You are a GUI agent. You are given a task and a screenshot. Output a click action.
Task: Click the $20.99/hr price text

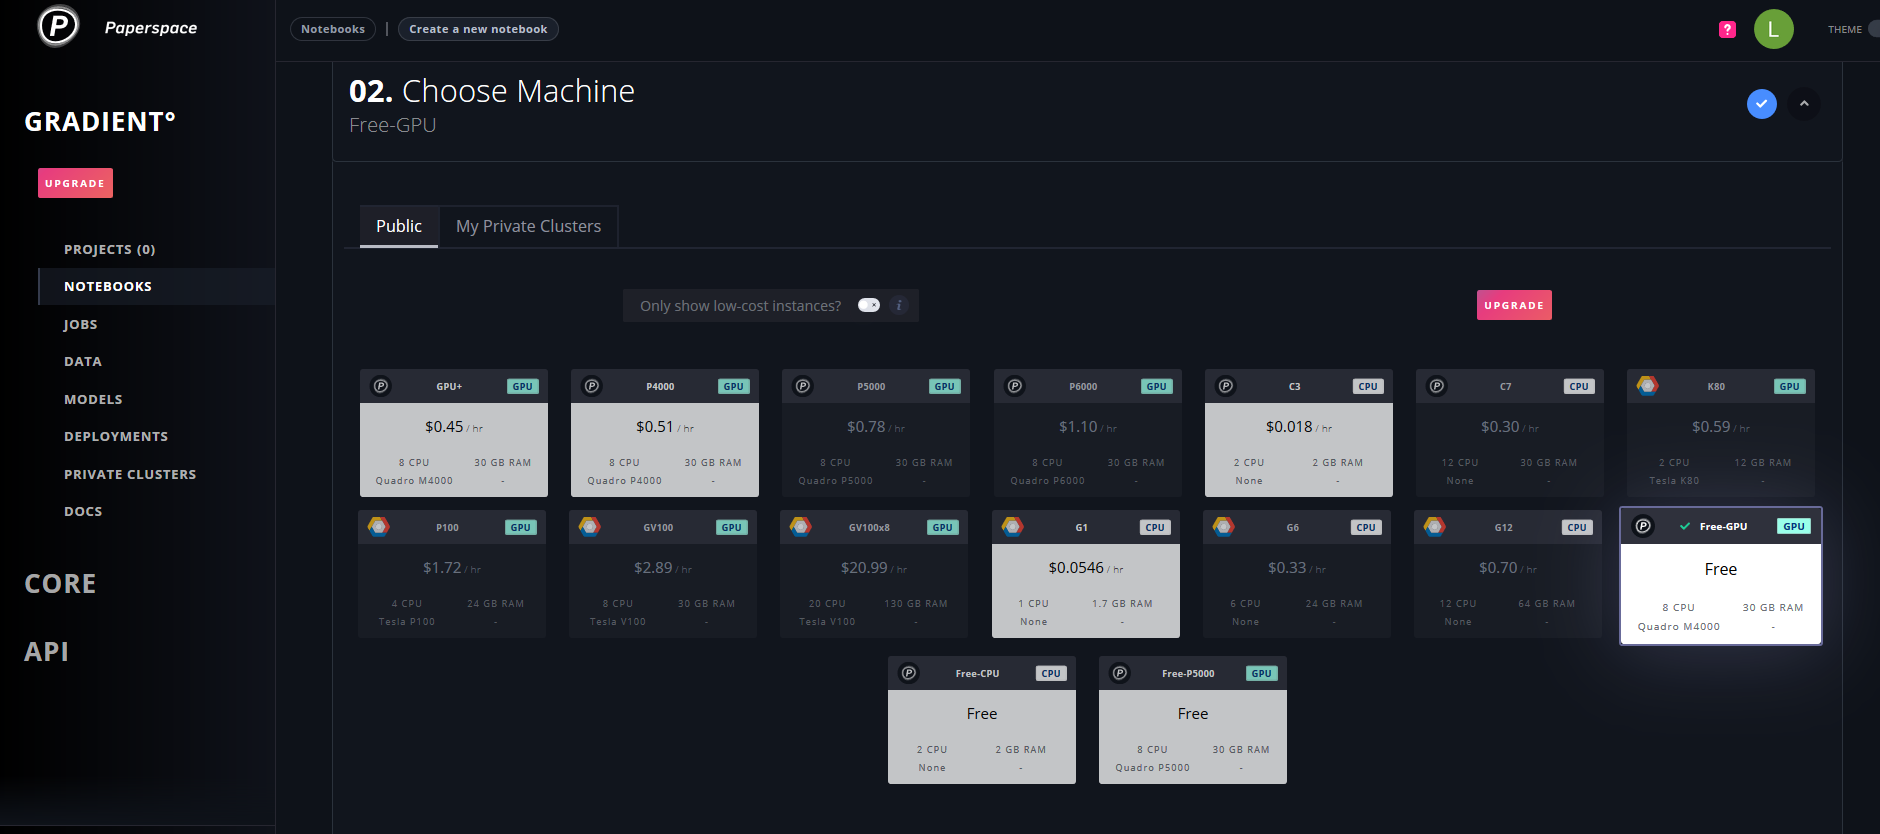pos(874,568)
